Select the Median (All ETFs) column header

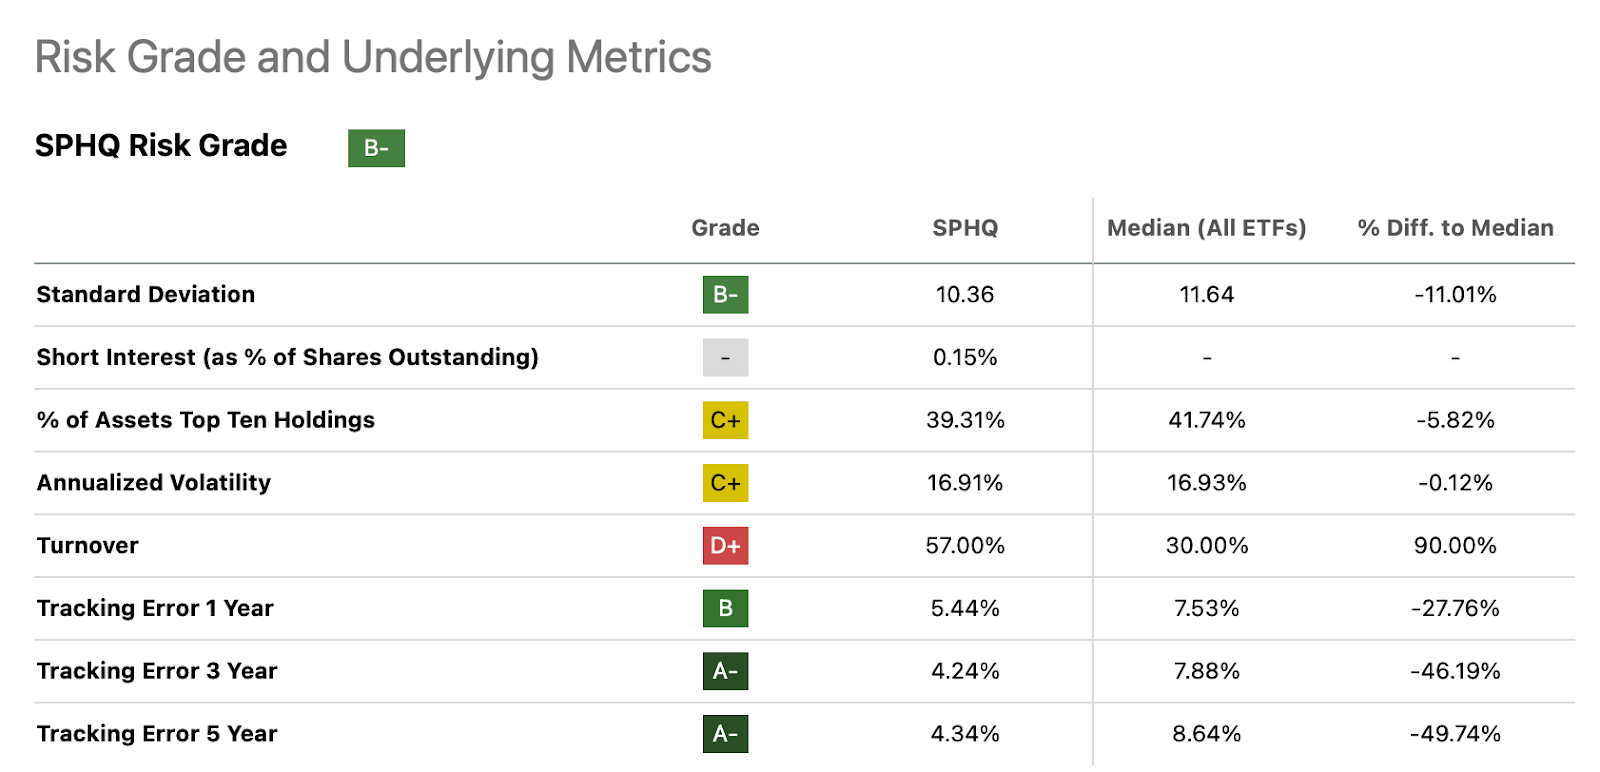[1206, 228]
